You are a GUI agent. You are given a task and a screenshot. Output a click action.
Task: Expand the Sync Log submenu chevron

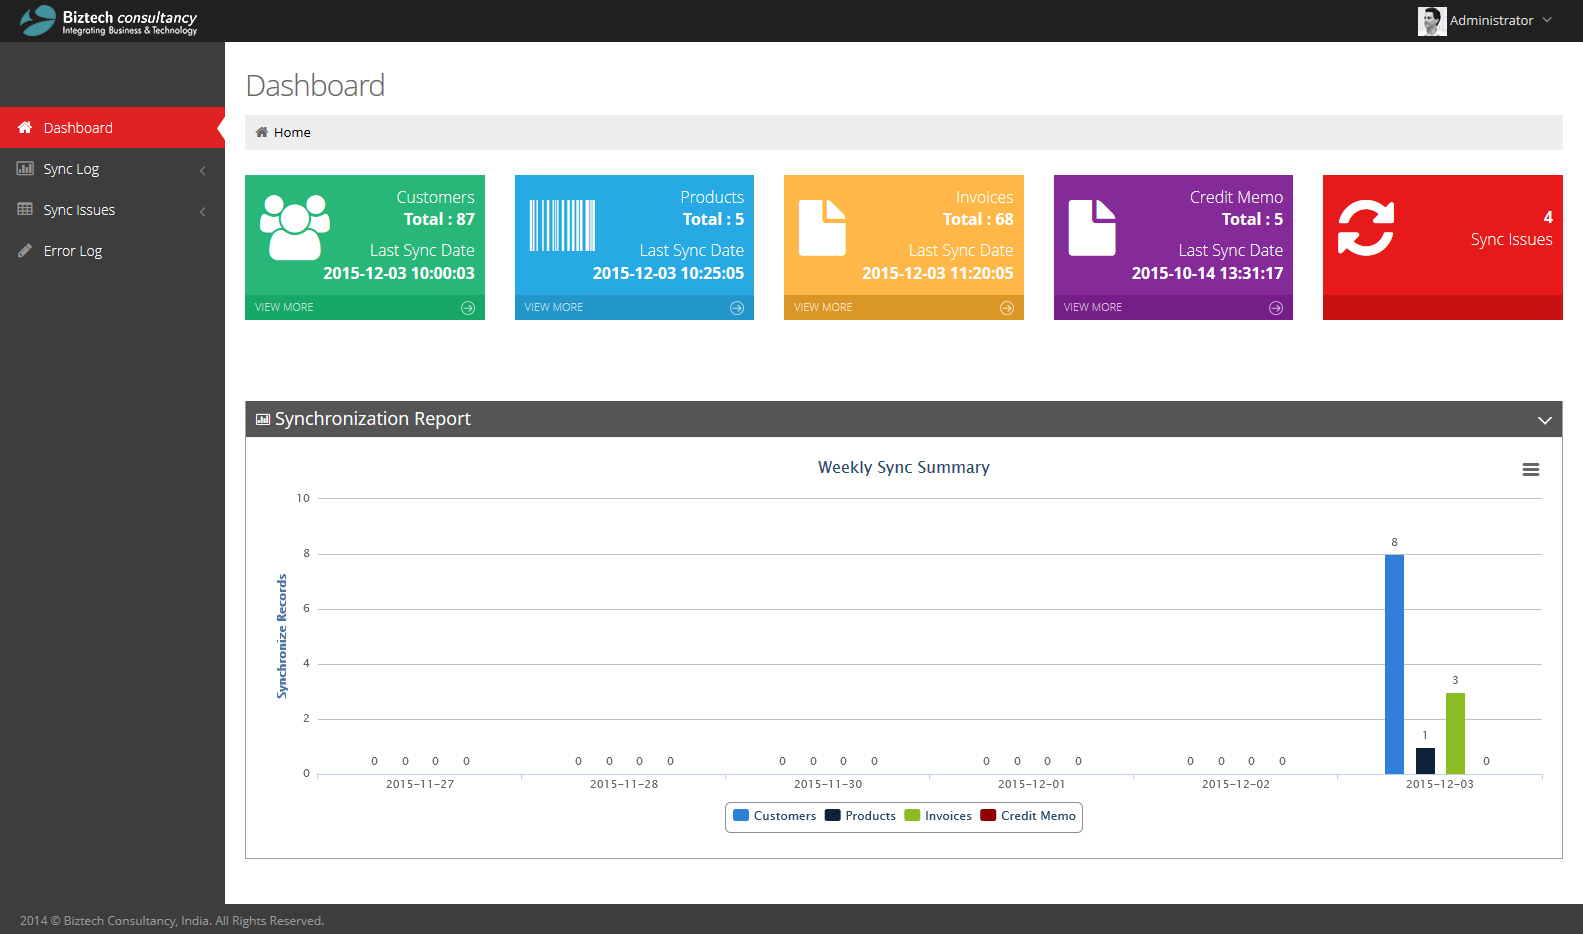tap(203, 170)
